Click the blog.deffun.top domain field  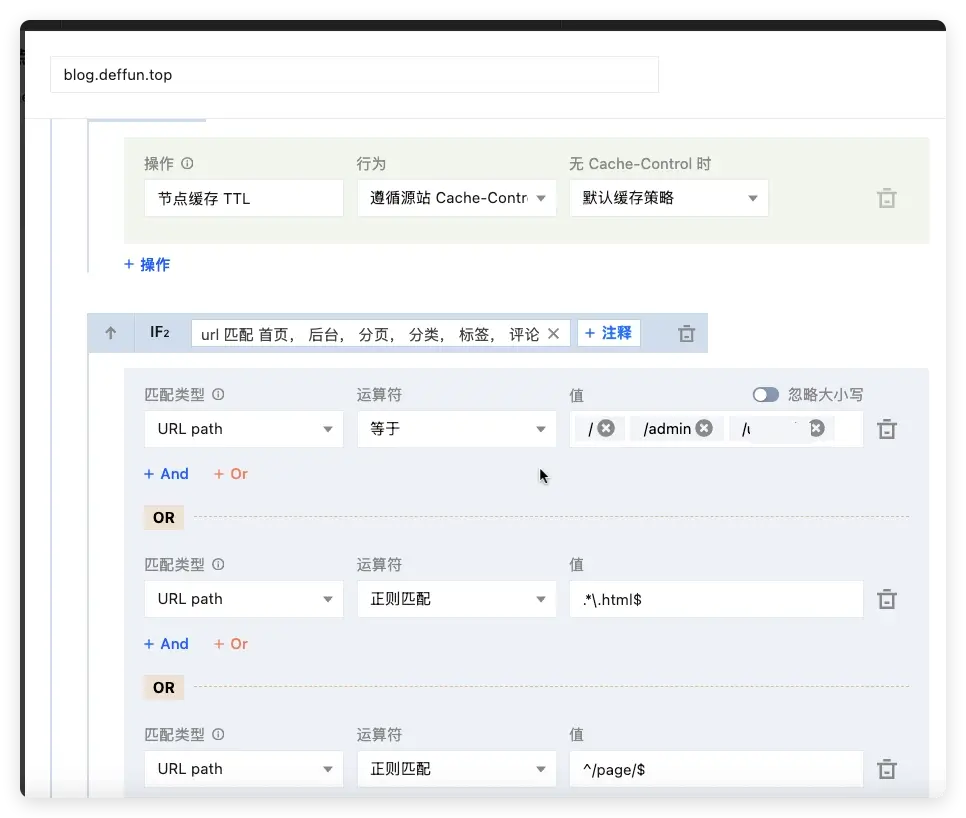[x=354, y=75]
